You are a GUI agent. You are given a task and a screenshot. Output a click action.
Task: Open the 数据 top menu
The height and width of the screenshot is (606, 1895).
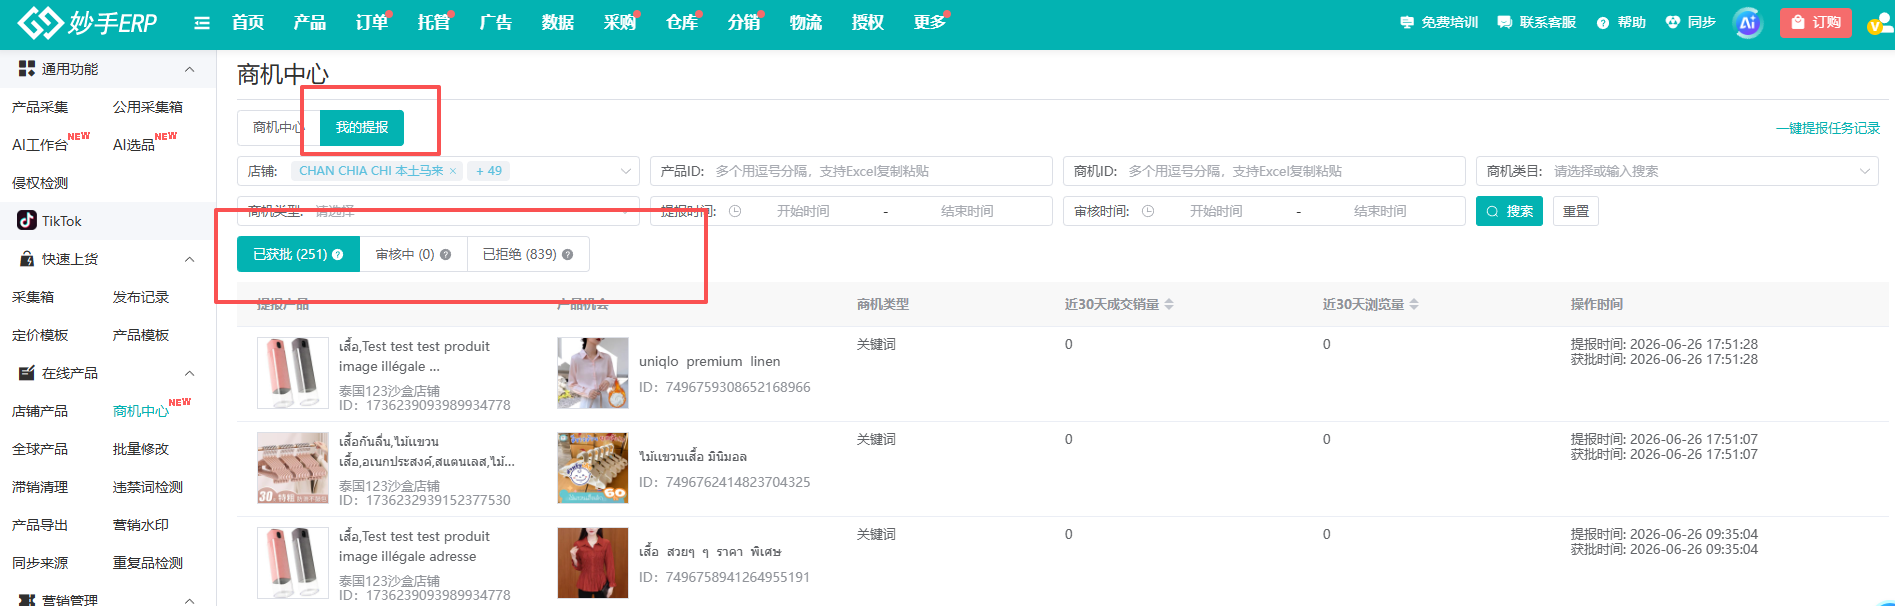click(558, 22)
